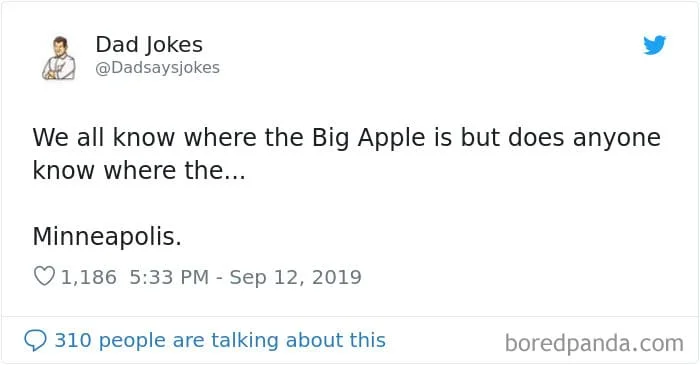Open the Dad Jokes profile avatar
Screen dimensions: 700x365
pyautogui.click(x=59, y=58)
